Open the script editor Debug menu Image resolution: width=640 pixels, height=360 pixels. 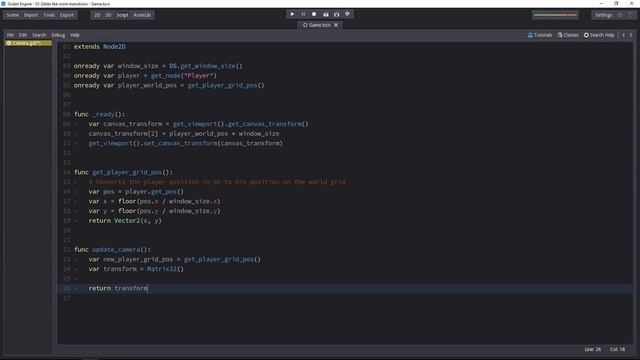pos(58,35)
